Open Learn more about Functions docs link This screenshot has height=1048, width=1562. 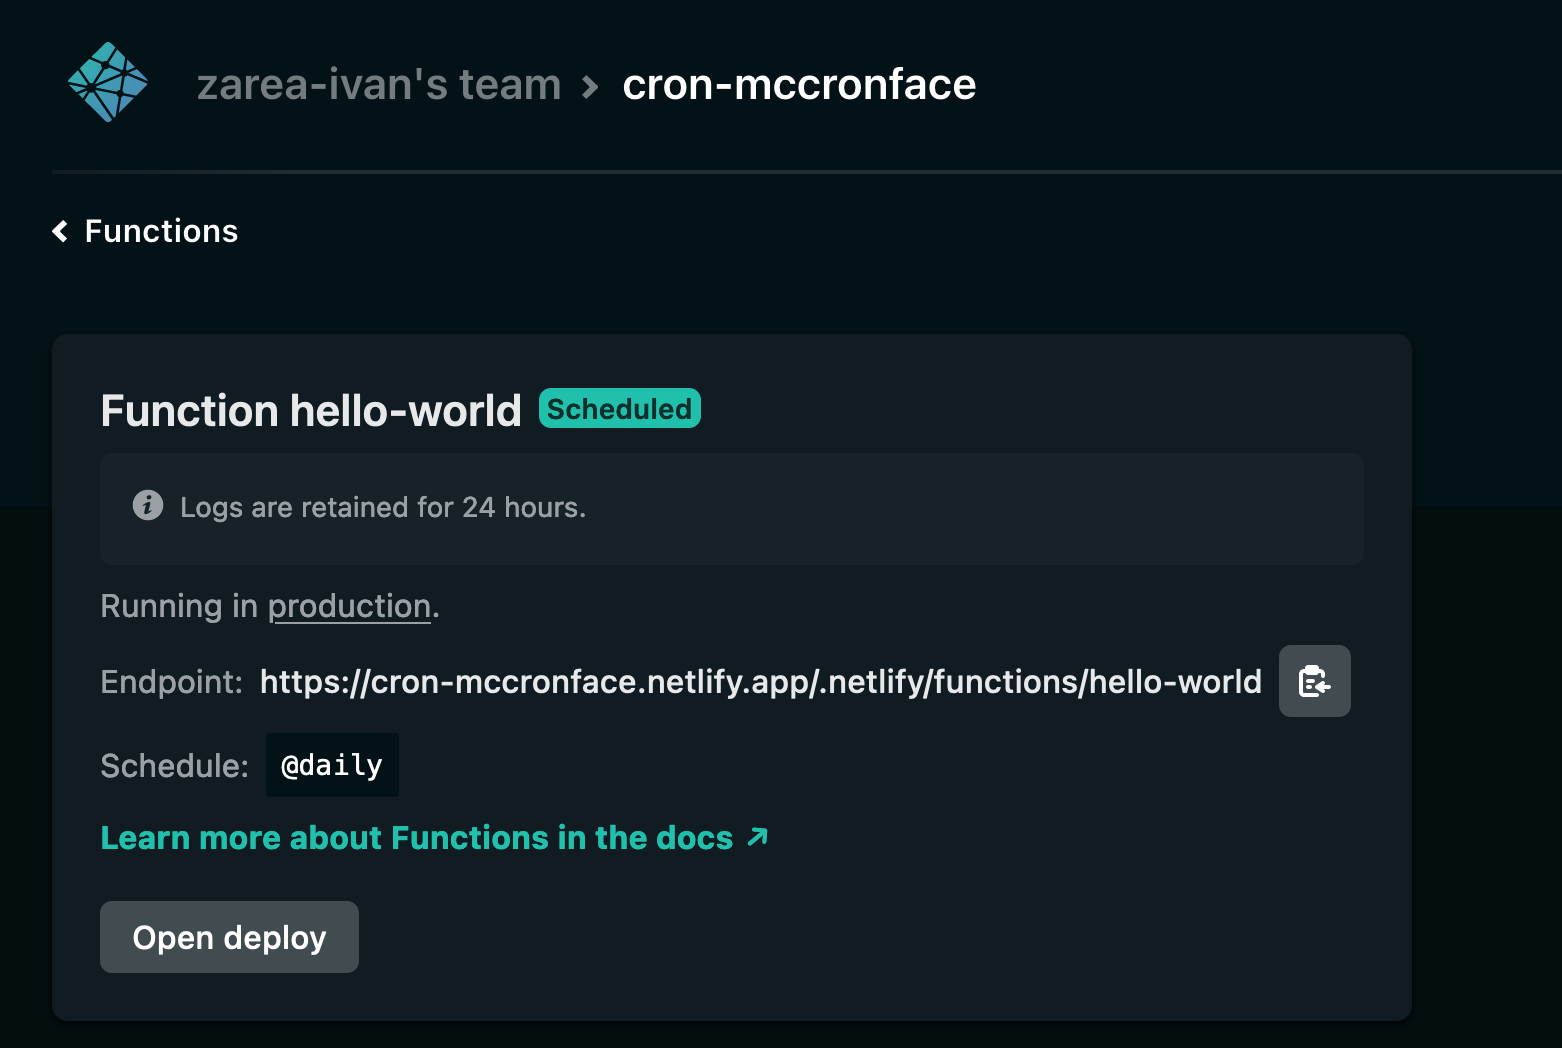417,838
